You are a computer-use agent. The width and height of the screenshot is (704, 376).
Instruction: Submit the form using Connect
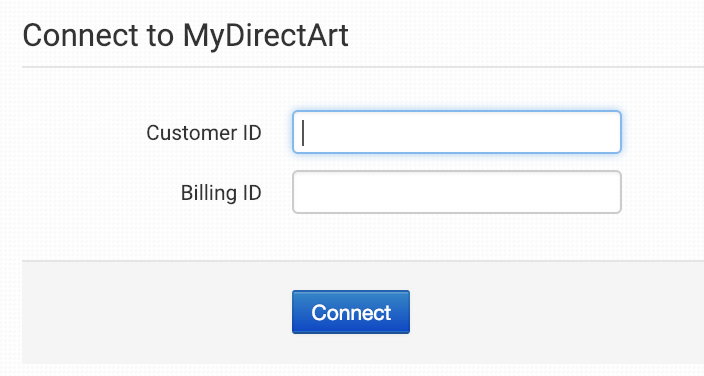[x=351, y=312]
